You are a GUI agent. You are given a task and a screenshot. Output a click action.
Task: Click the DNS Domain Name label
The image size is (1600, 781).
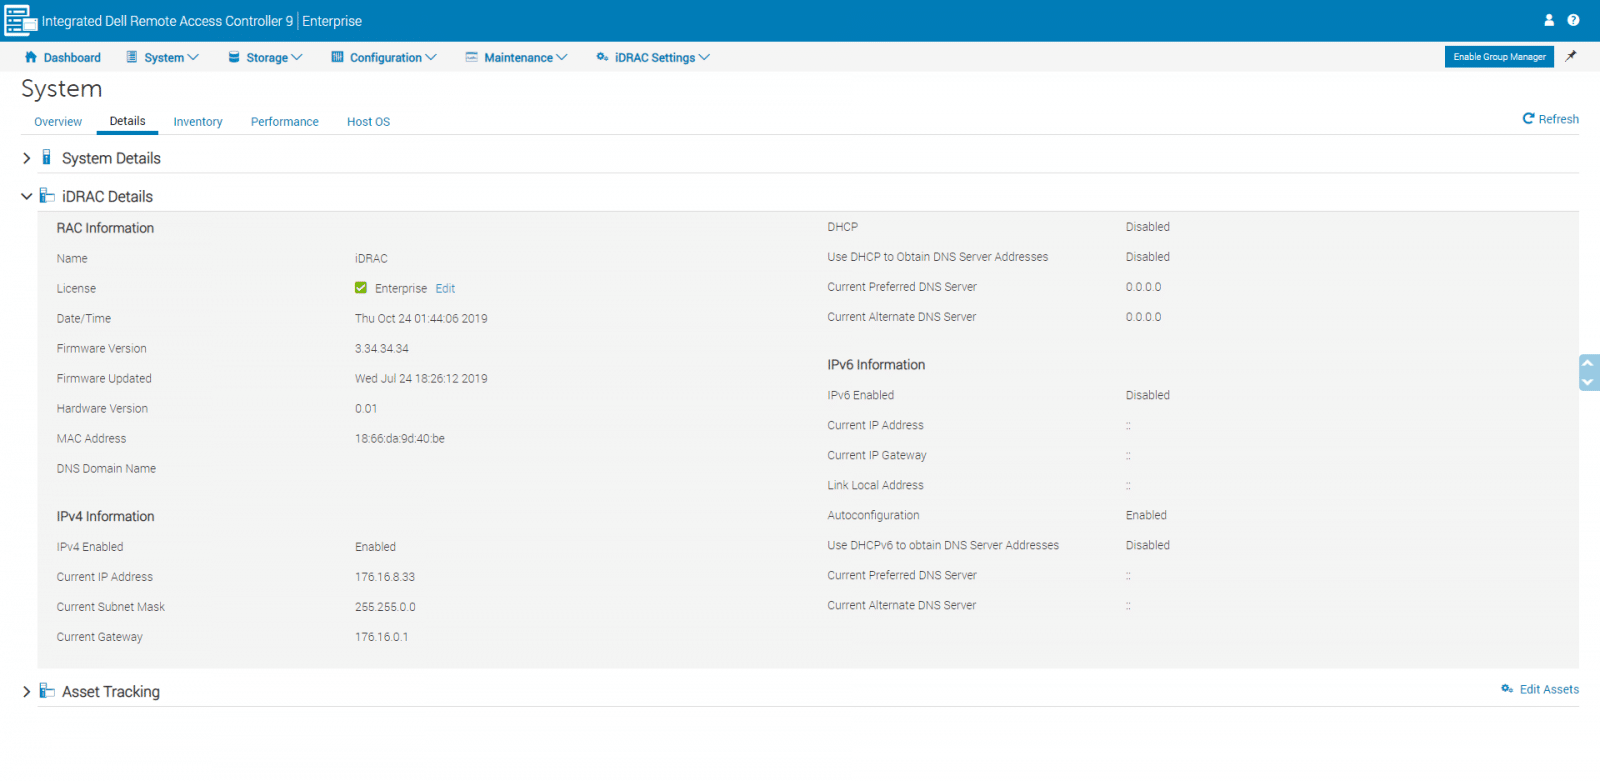coord(106,468)
